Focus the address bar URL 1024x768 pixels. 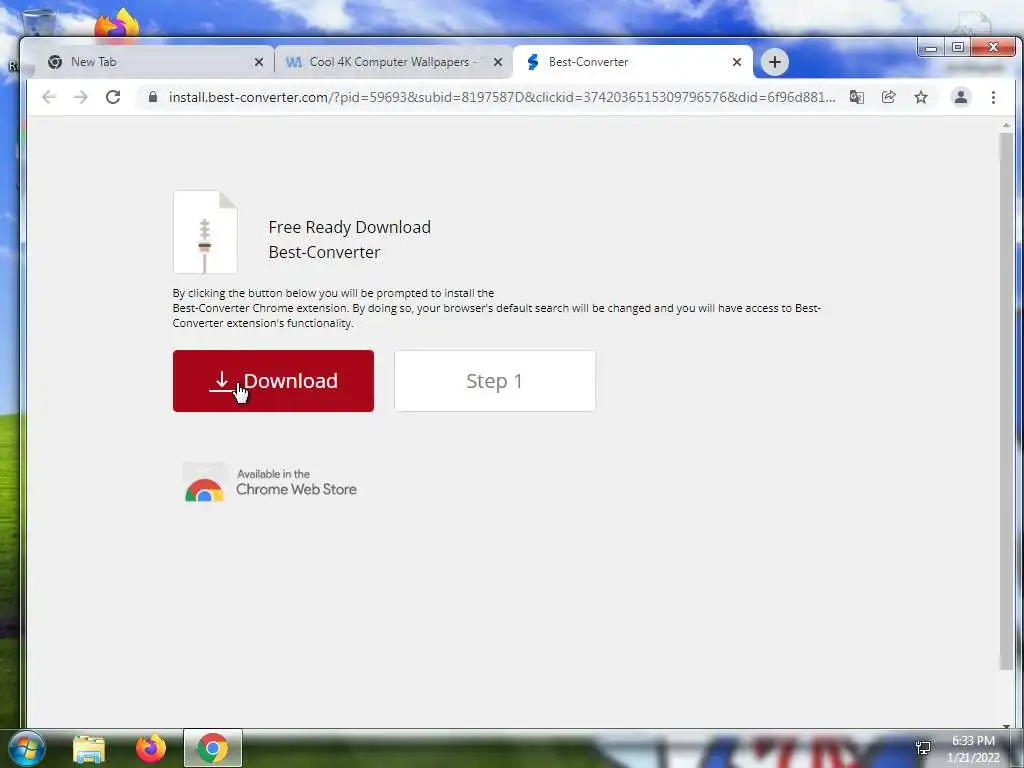click(502, 97)
